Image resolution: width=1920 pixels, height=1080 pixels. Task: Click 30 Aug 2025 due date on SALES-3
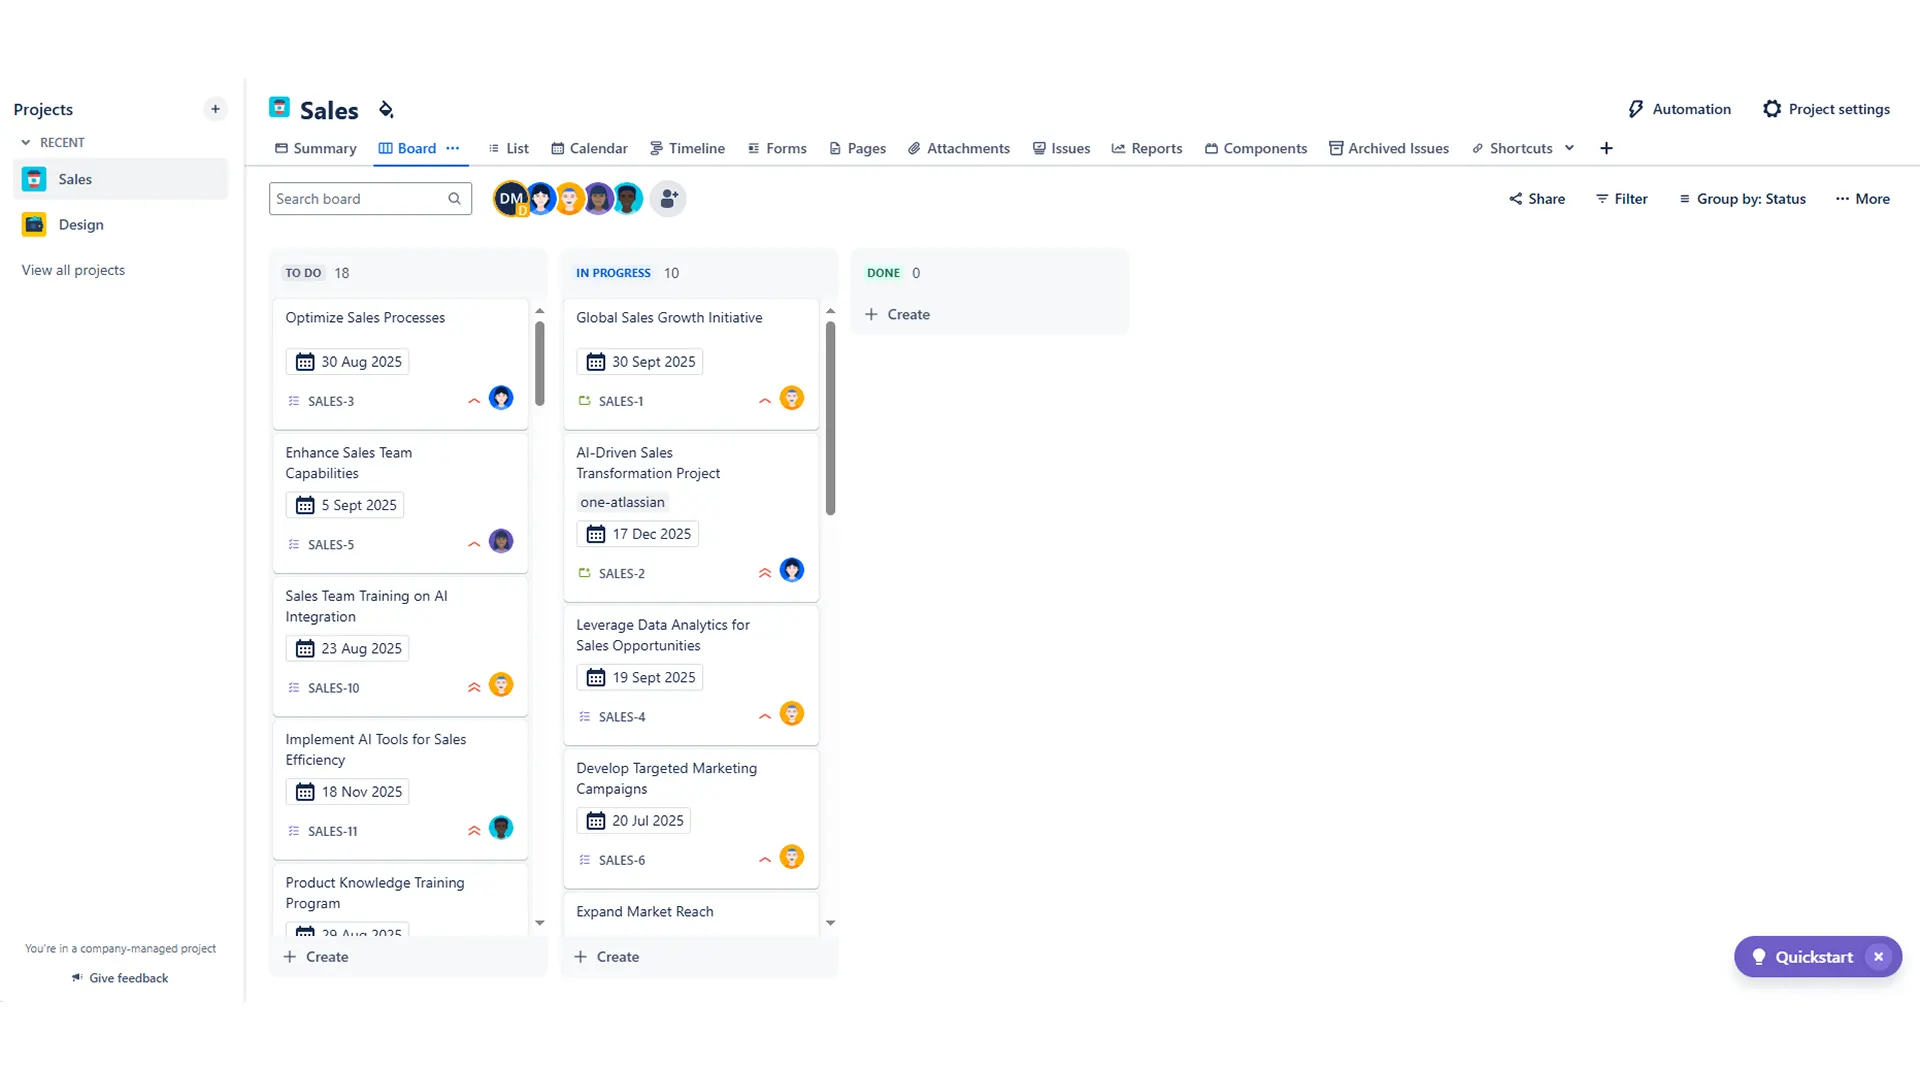(x=348, y=362)
